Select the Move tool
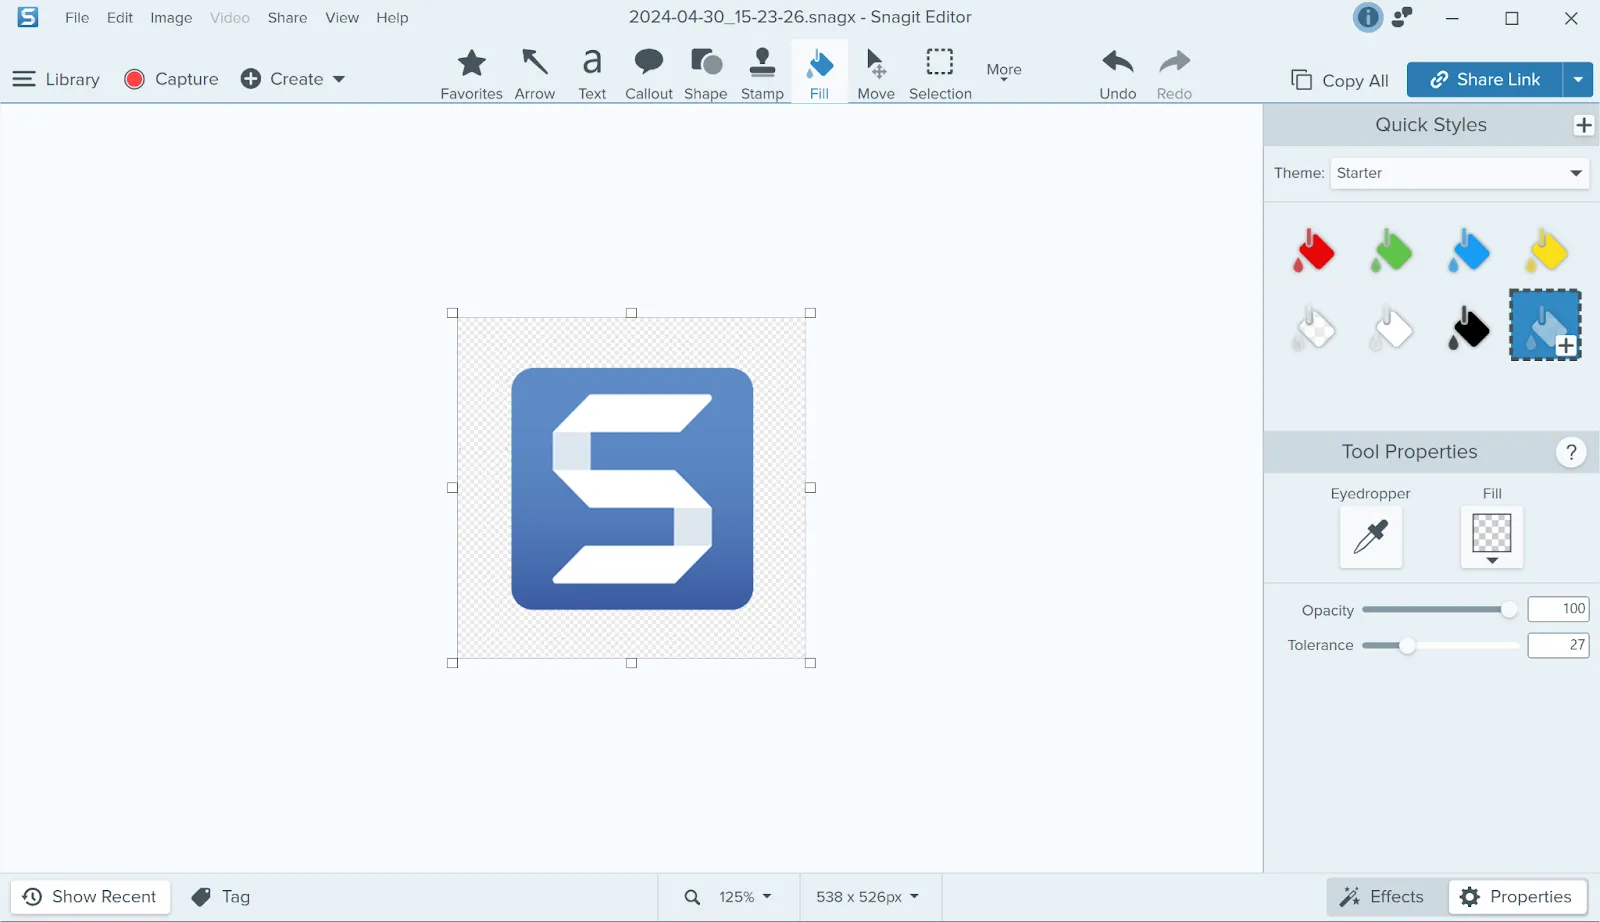The width and height of the screenshot is (1600, 922). 876,73
